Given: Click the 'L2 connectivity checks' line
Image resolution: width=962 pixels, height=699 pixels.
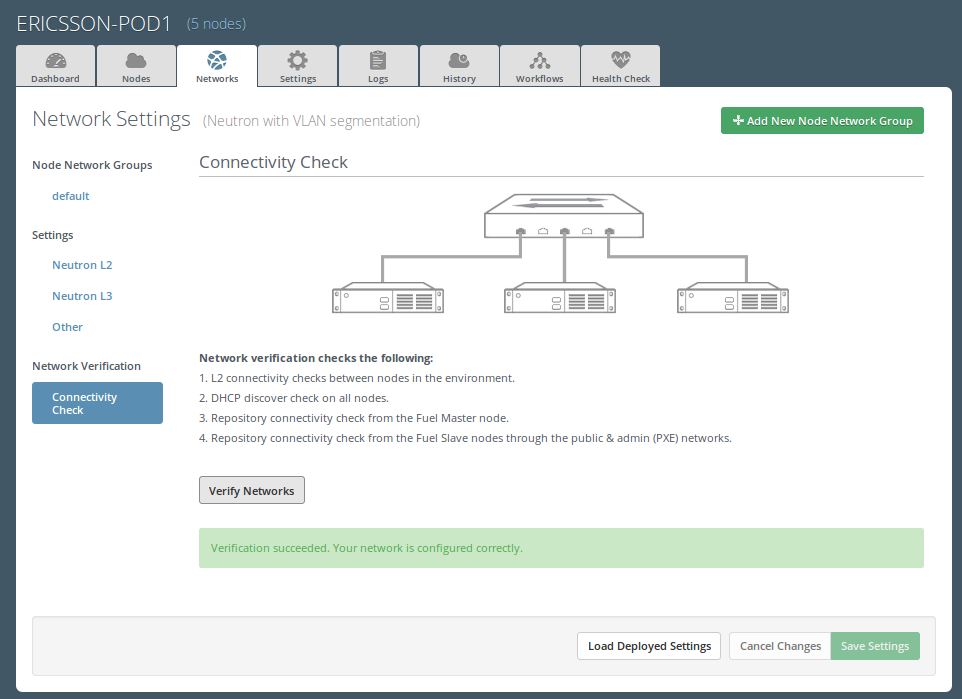Looking at the screenshot, I should point(356,378).
